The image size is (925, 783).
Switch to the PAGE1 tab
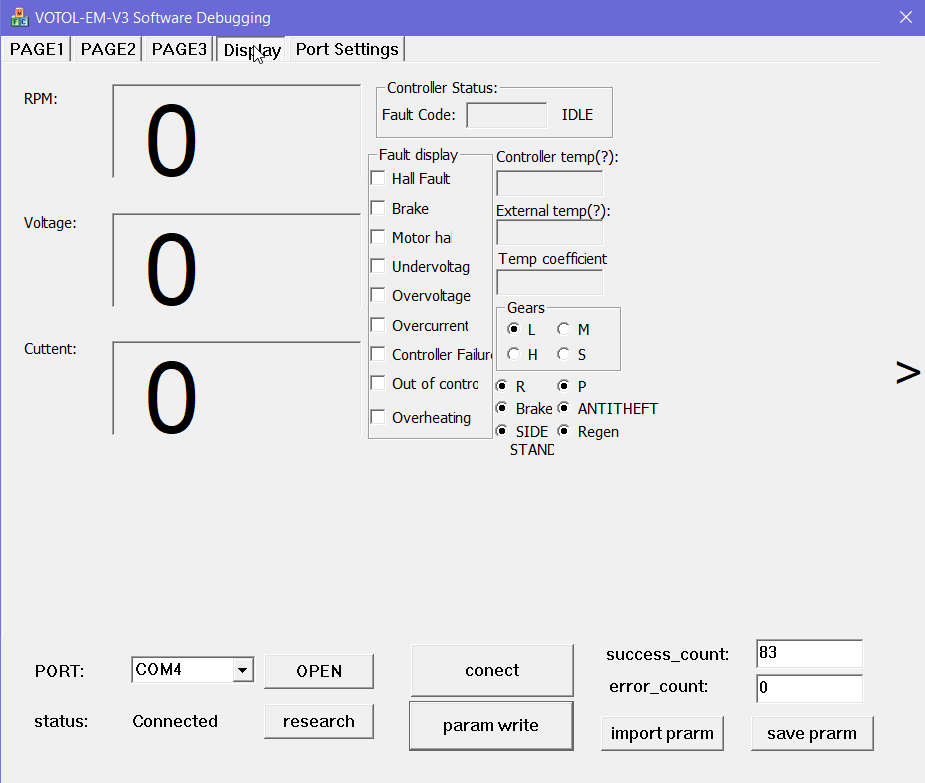pos(37,49)
